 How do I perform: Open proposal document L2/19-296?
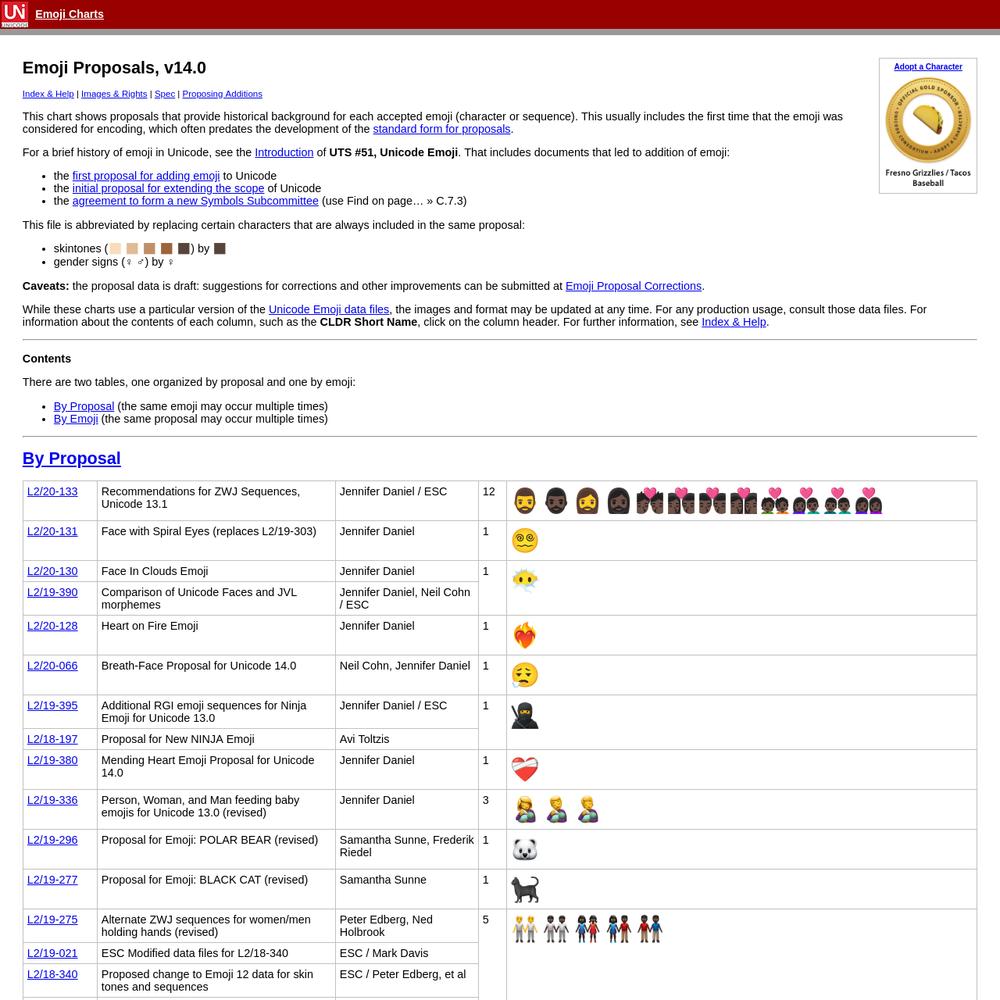pyautogui.click(x=52, y=840)
